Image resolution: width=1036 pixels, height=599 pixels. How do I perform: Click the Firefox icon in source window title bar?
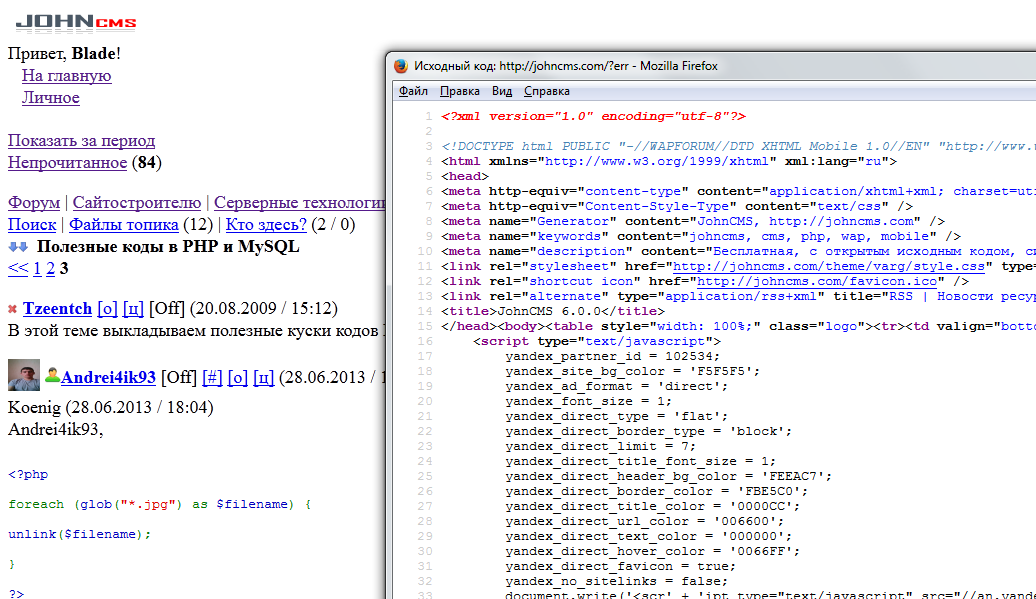(401, 66)
